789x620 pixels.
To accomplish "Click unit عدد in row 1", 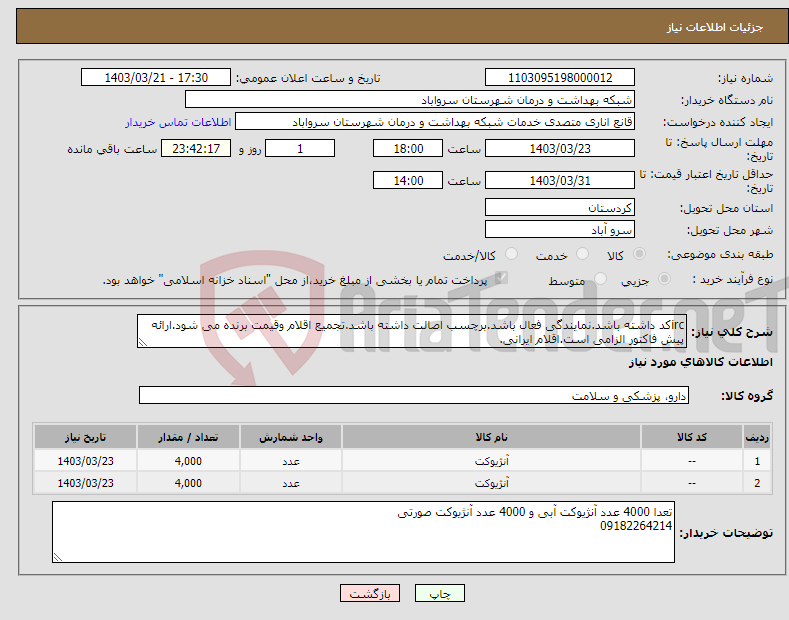I will [x=291, y=461].
